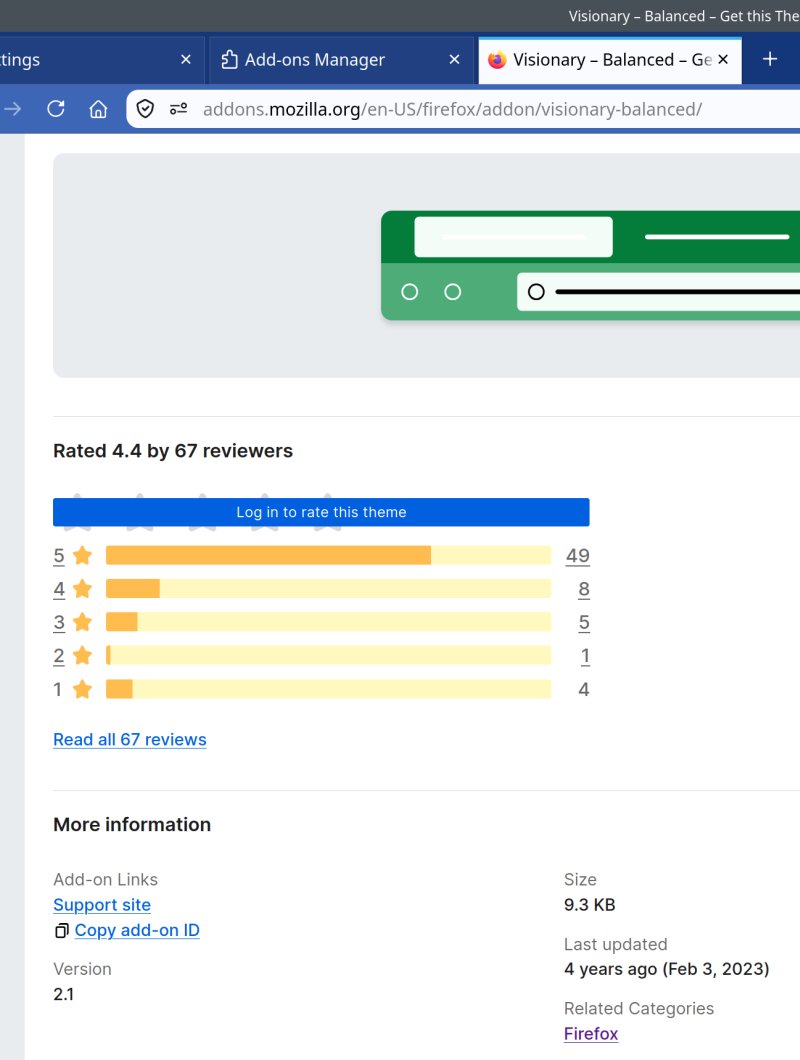
Task: Click the star icon in 1-star row
Action: 83,690
